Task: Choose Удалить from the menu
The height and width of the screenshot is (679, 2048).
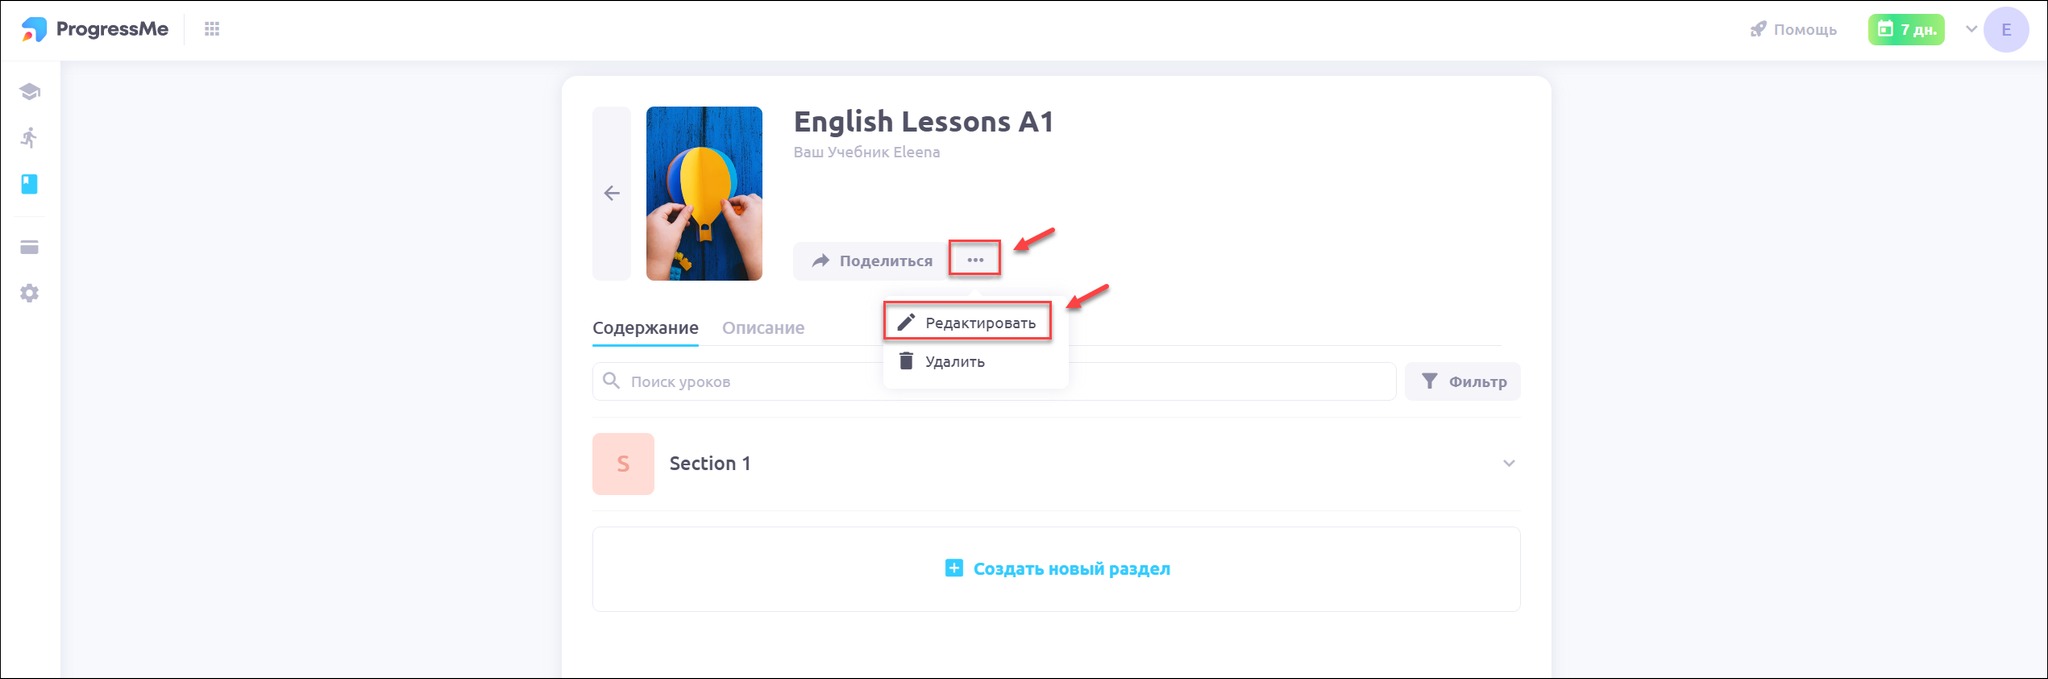Action: tap(955, 362)
